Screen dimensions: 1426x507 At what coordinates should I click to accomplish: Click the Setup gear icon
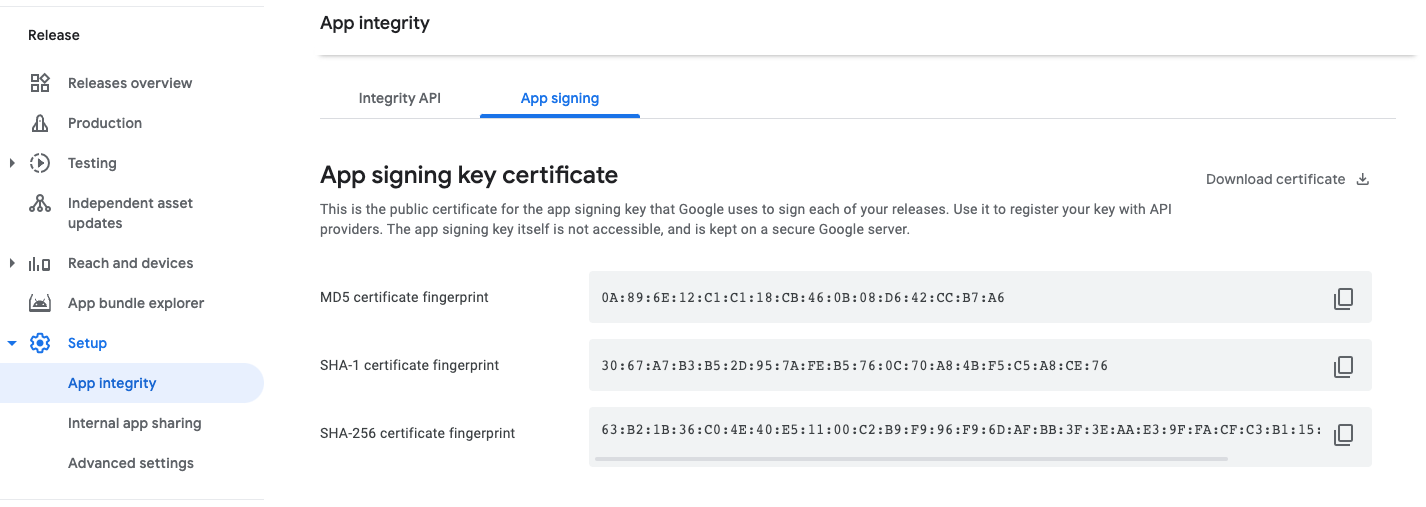[x=40, y=343]
